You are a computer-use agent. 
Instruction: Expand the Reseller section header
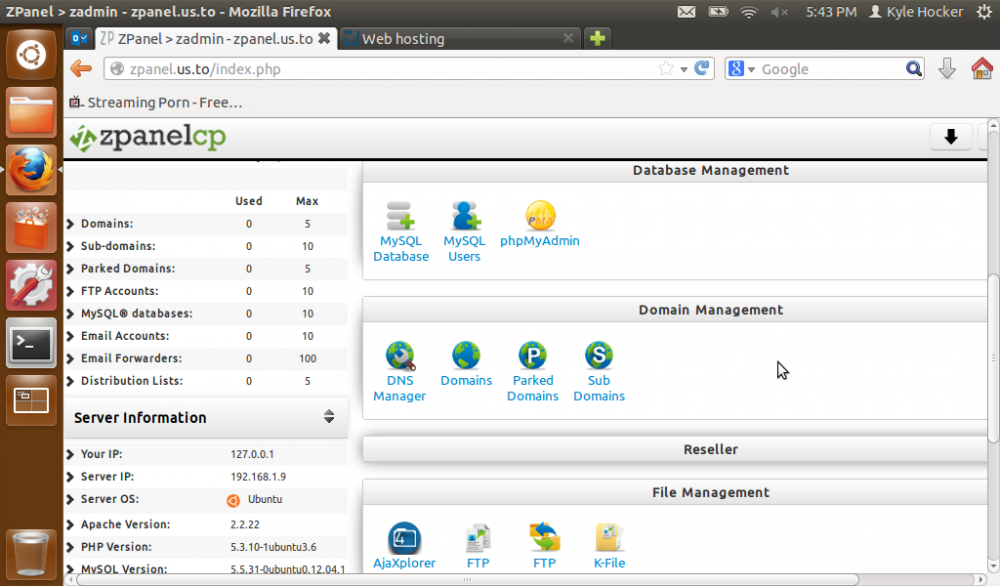710,450
